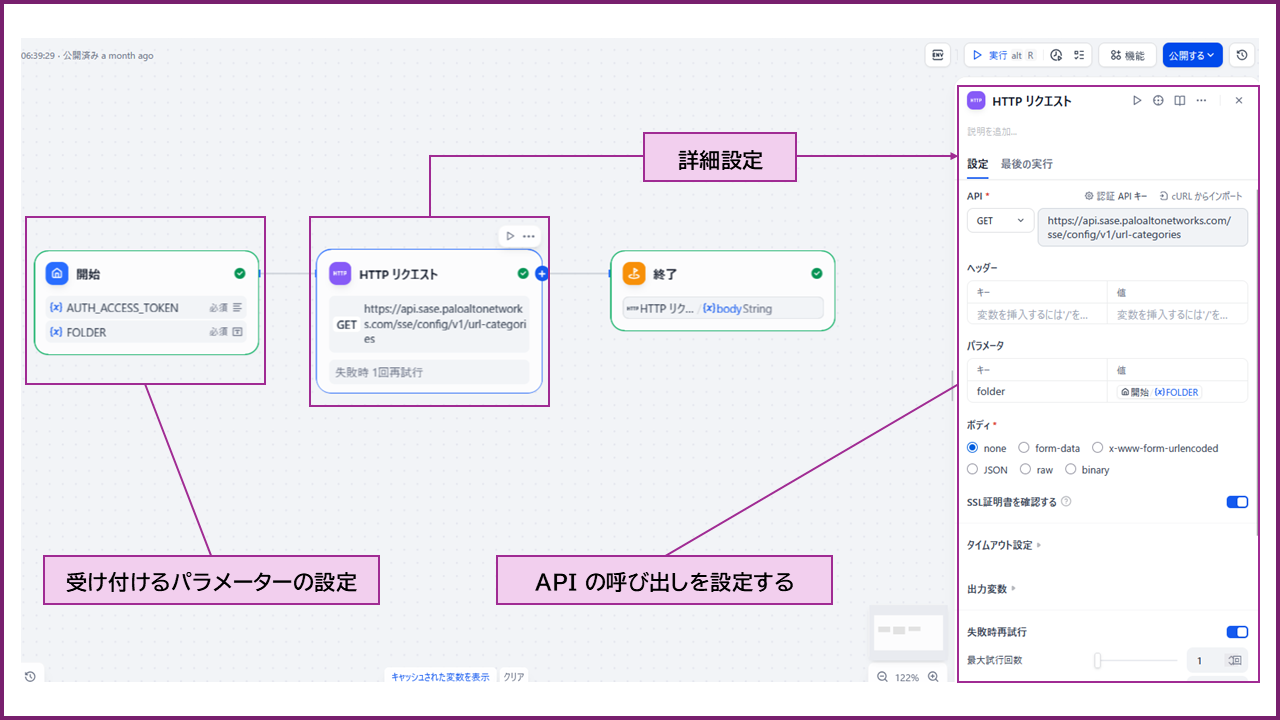The width and height of the screenshot is (1280, 720).
Task: Open version history icon at top right
Action: (x=1241, y=56)
